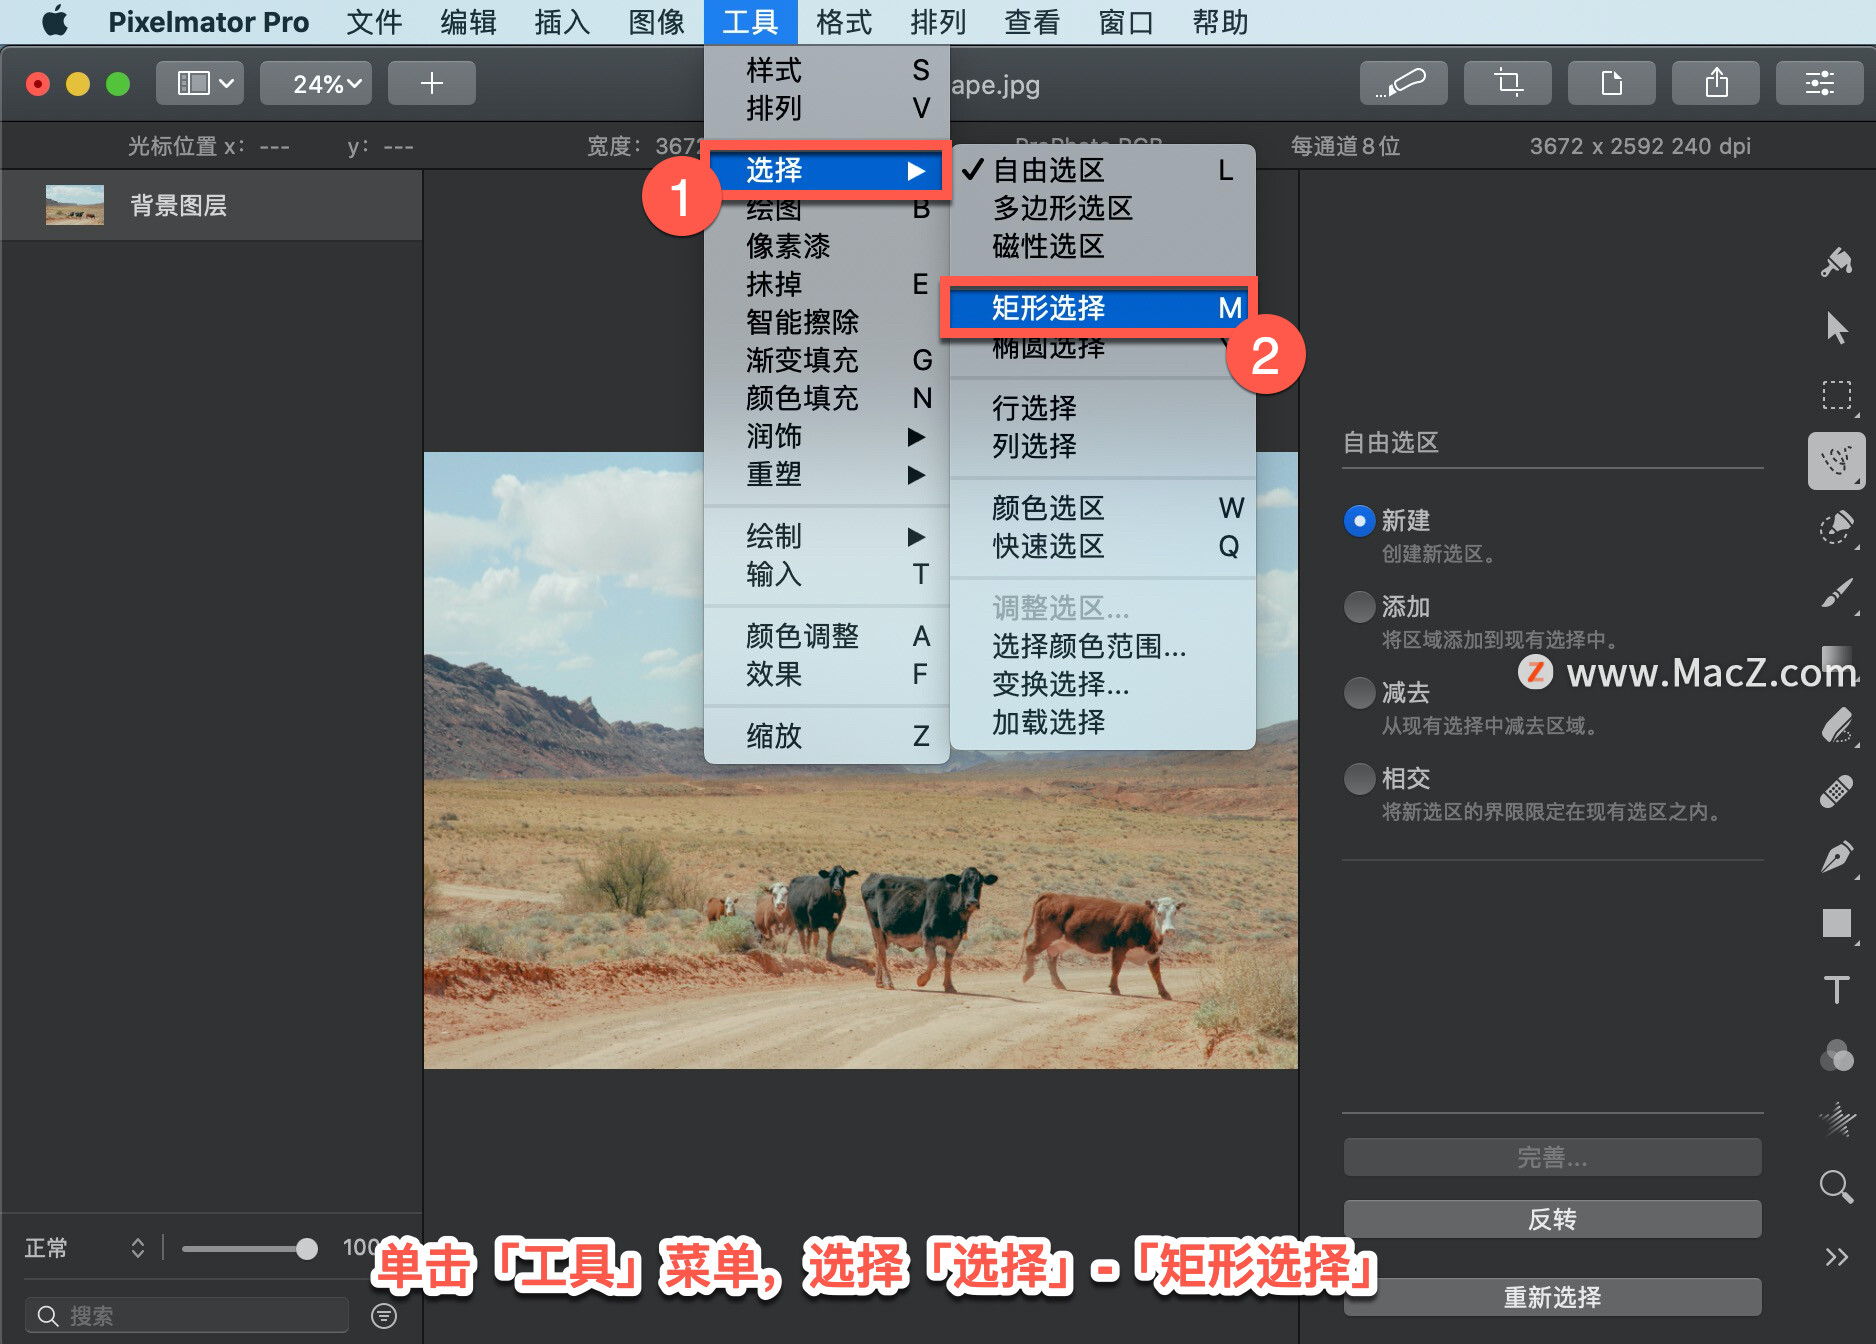Click the 搜索 layer search field
This screenshot has width=1876, height=1344.
pos(188,1315)
